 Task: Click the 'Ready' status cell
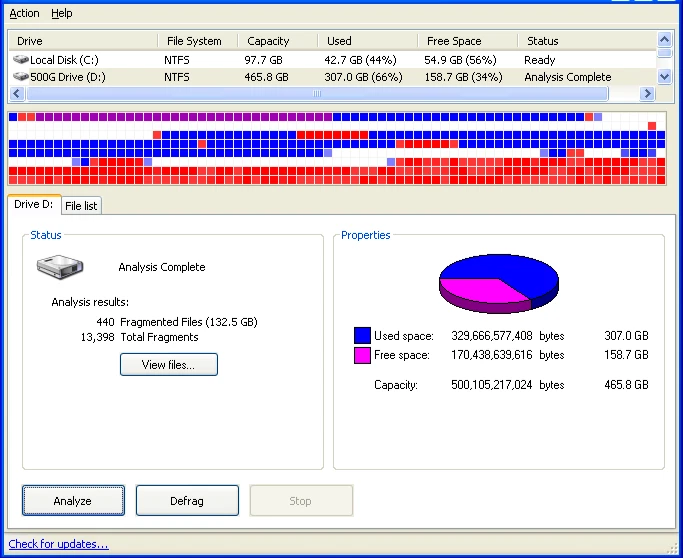pyautogui.click(x=540, y=60)
